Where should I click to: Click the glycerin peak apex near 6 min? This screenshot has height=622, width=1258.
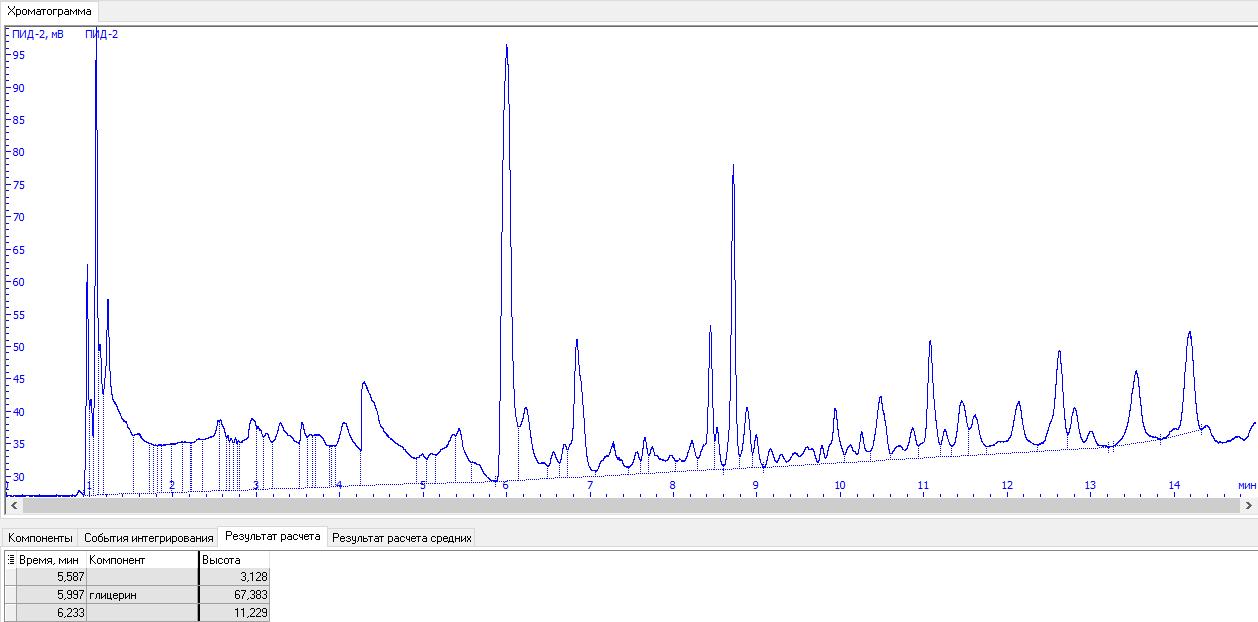click(x=507, y=46)
